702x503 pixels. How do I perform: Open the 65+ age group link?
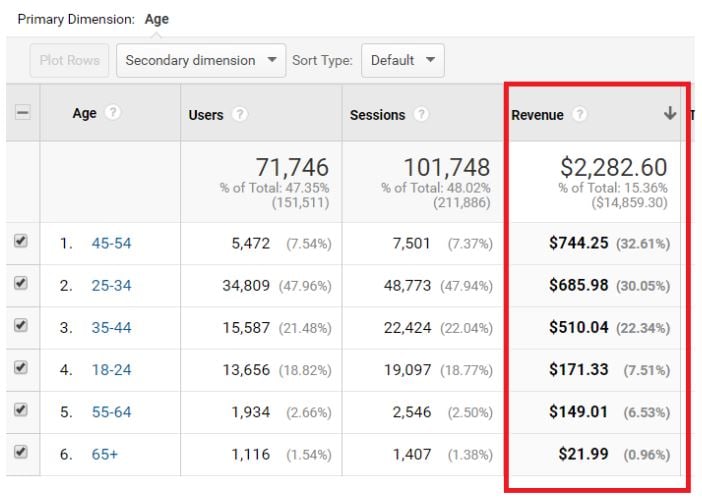[105, 454]
